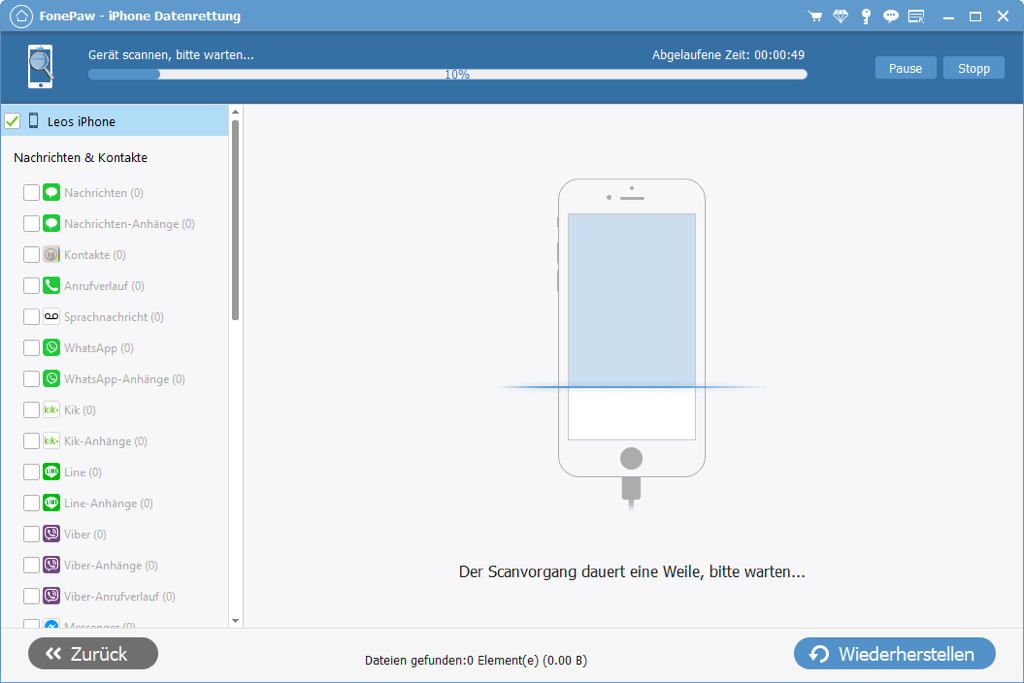
Task: Open the menu list icon in title bar
Action: [916, 16]
